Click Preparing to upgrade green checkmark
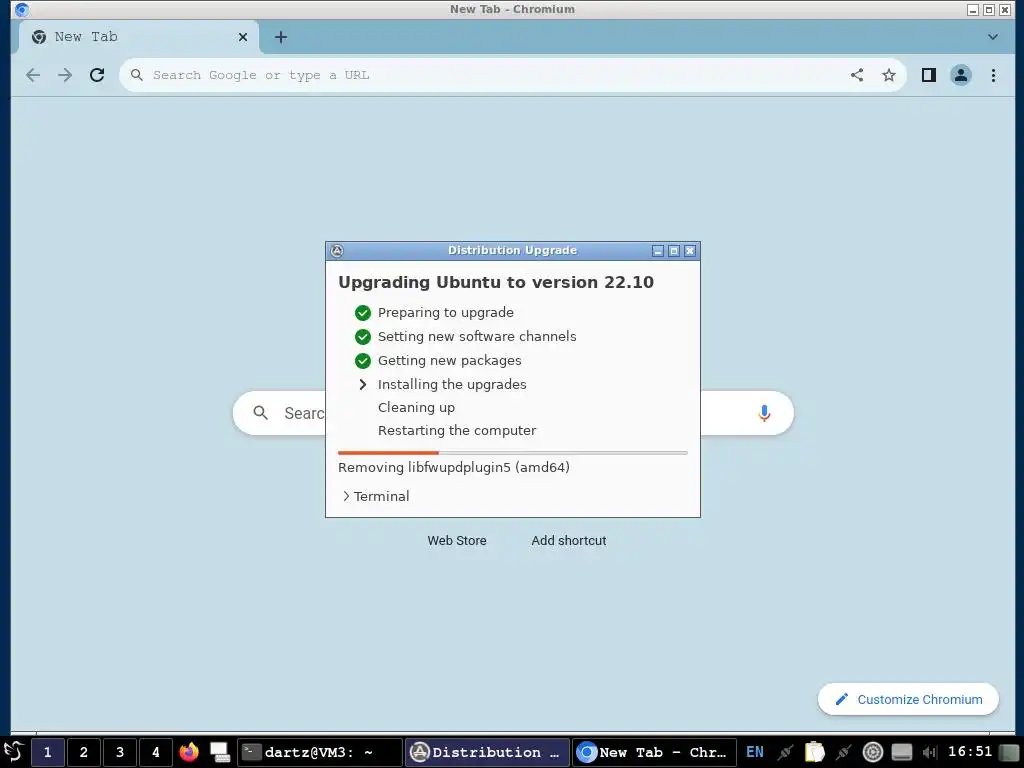 tap(363, 313)
